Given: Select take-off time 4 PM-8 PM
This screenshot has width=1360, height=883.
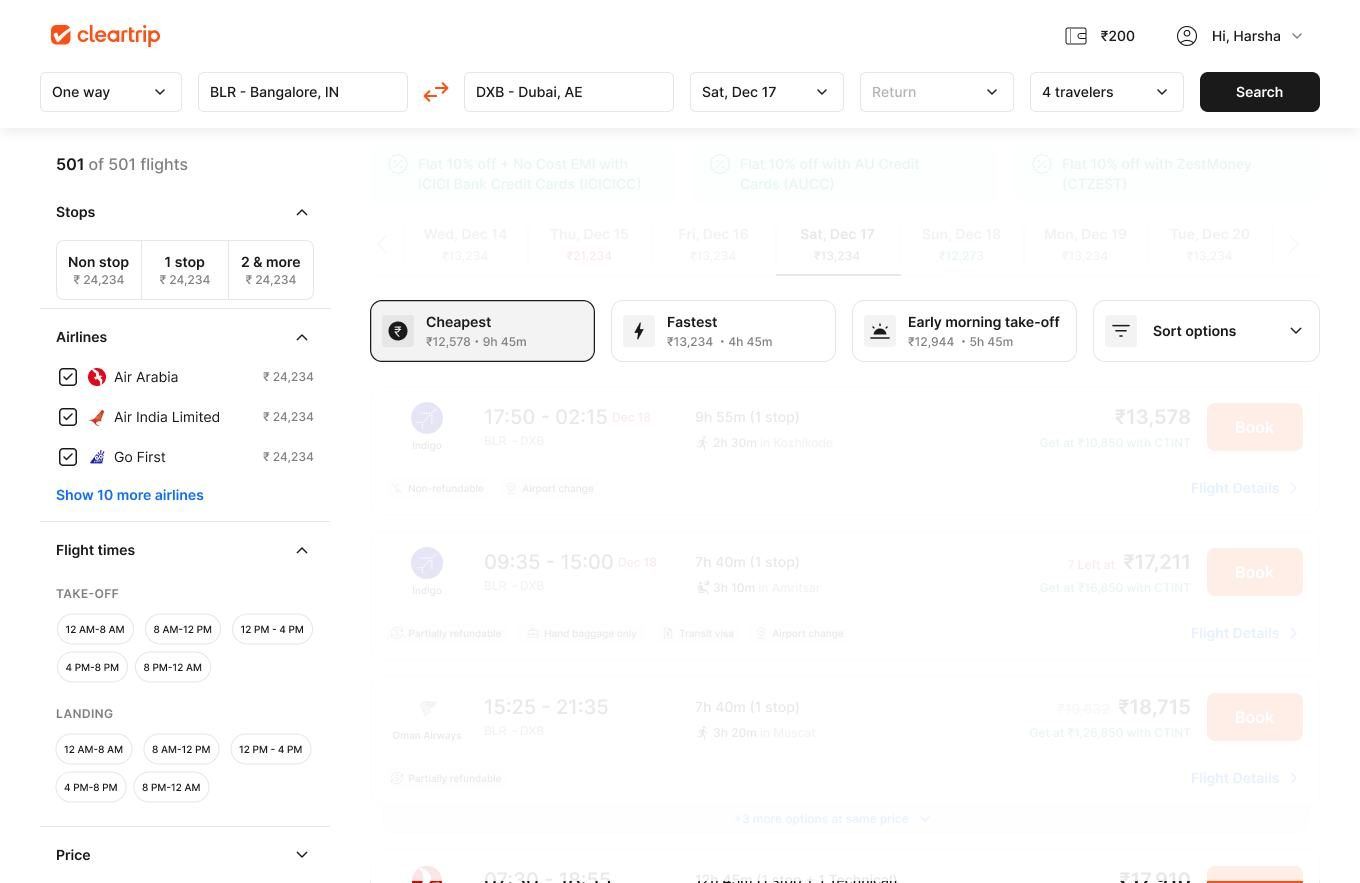Looking at the screenshot, I should click(x=92, y=667).
